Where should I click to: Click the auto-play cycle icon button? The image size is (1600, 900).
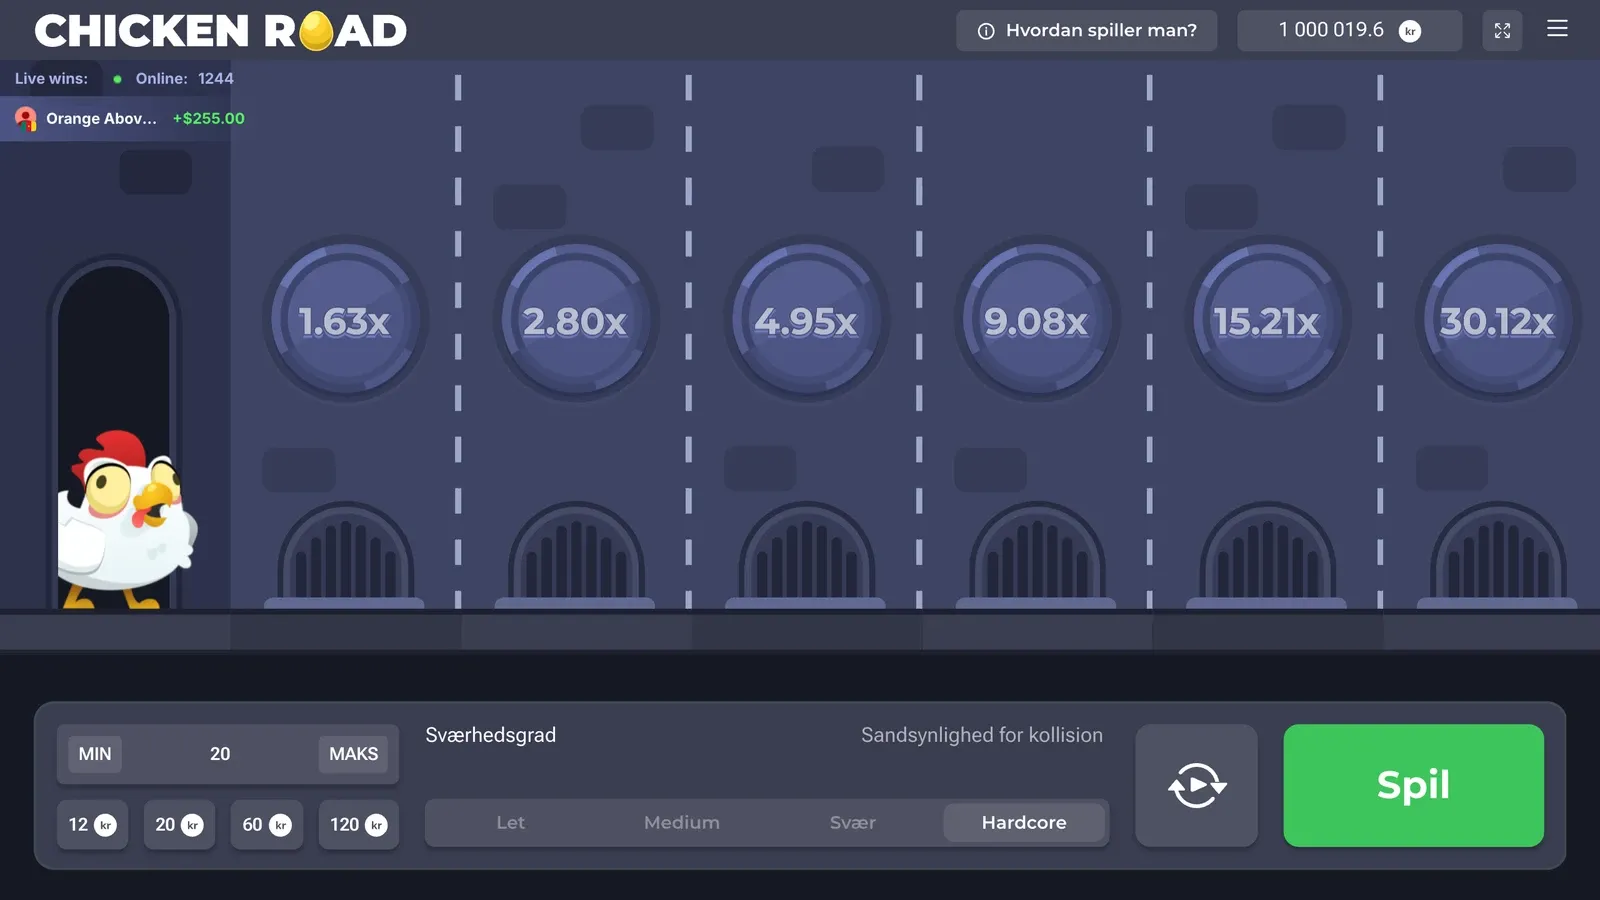click(x=1196, y=785)
